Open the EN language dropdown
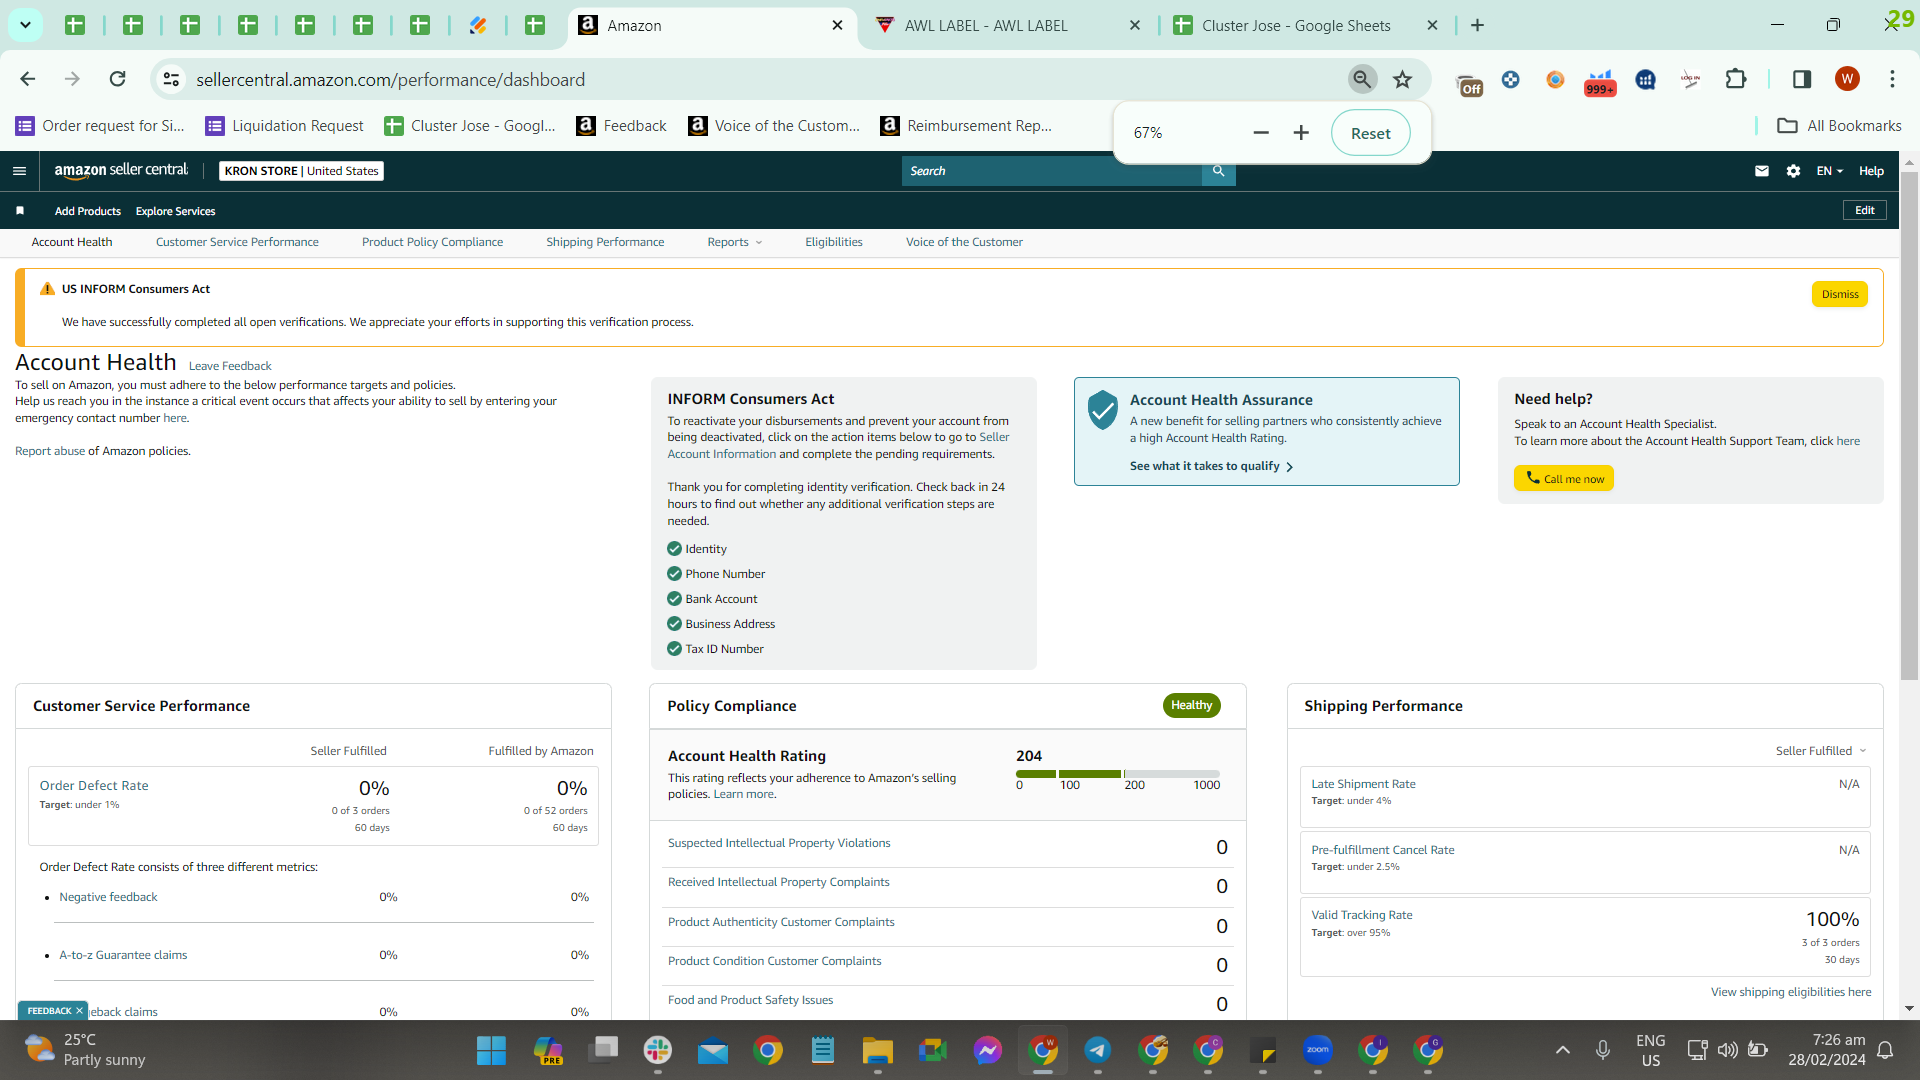Viewport: 1920px width, 1080px height. [x=1830, y=171]
